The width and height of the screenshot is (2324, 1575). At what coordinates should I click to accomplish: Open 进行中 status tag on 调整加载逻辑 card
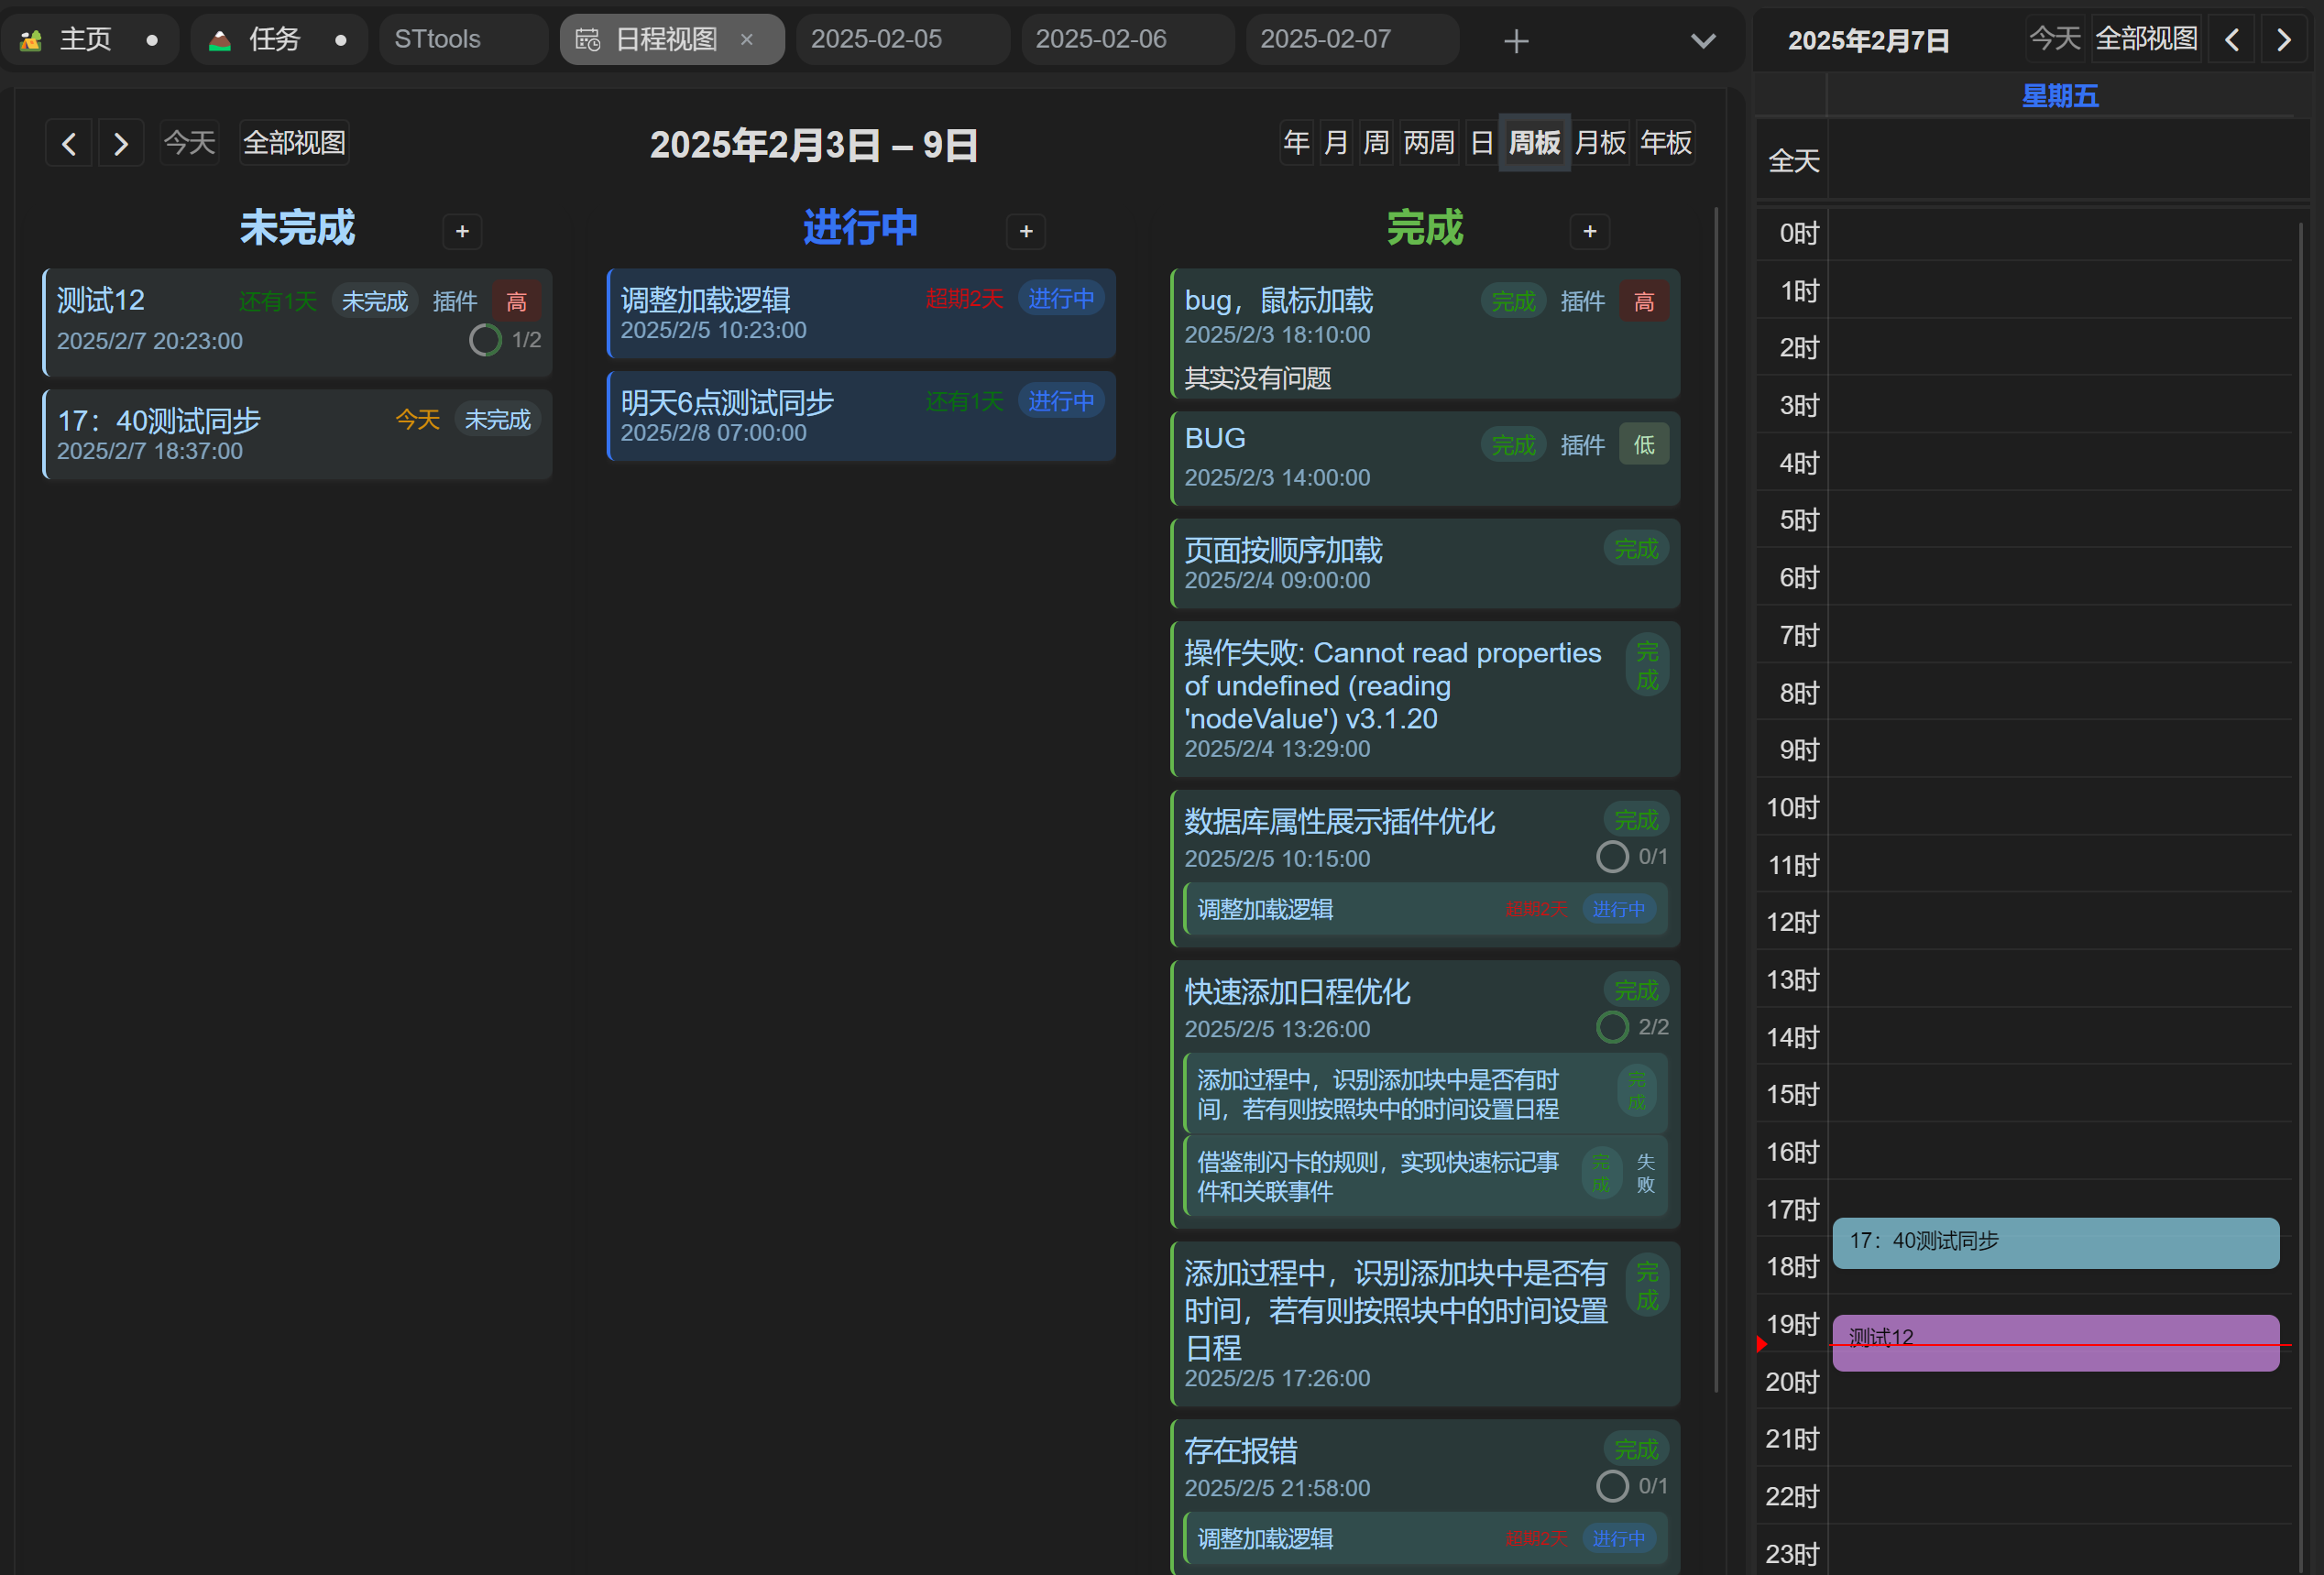coord(1061,299)
